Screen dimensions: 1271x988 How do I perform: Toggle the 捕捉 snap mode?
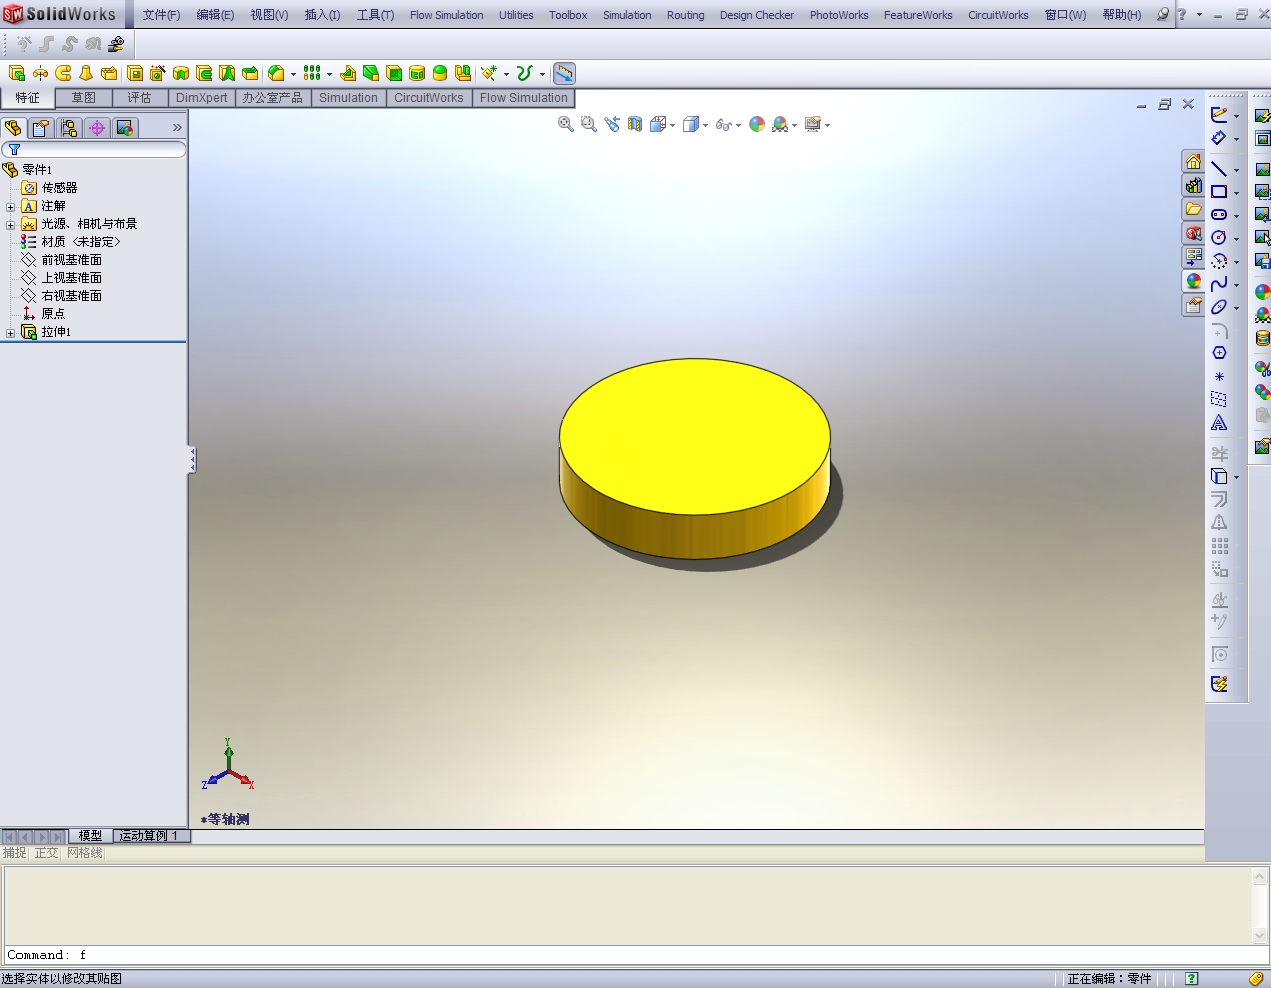coord(15,853)
